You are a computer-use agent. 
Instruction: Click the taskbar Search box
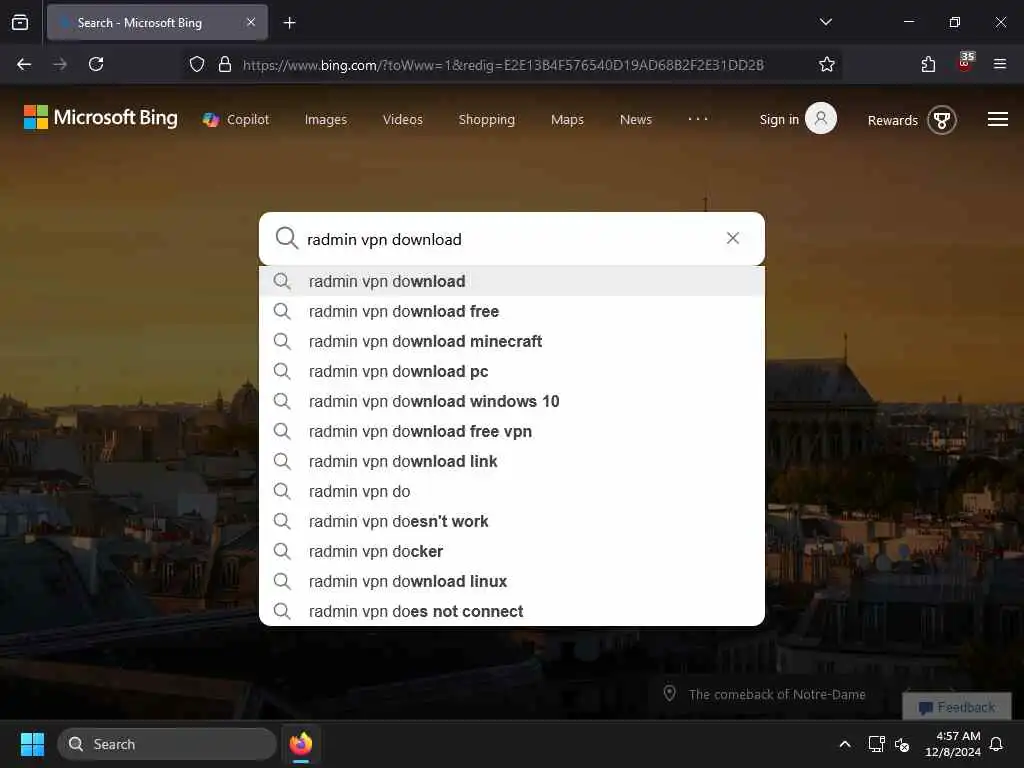coord(167,744)
